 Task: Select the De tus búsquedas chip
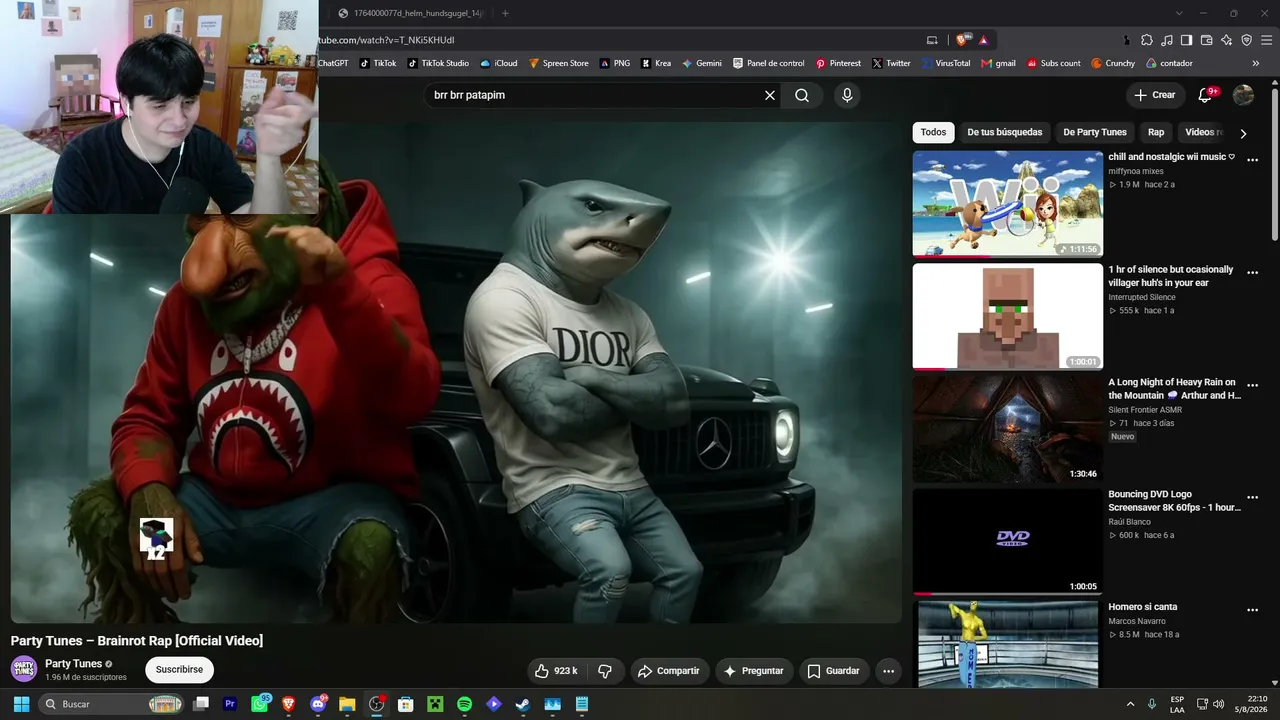click(1004, 132)
